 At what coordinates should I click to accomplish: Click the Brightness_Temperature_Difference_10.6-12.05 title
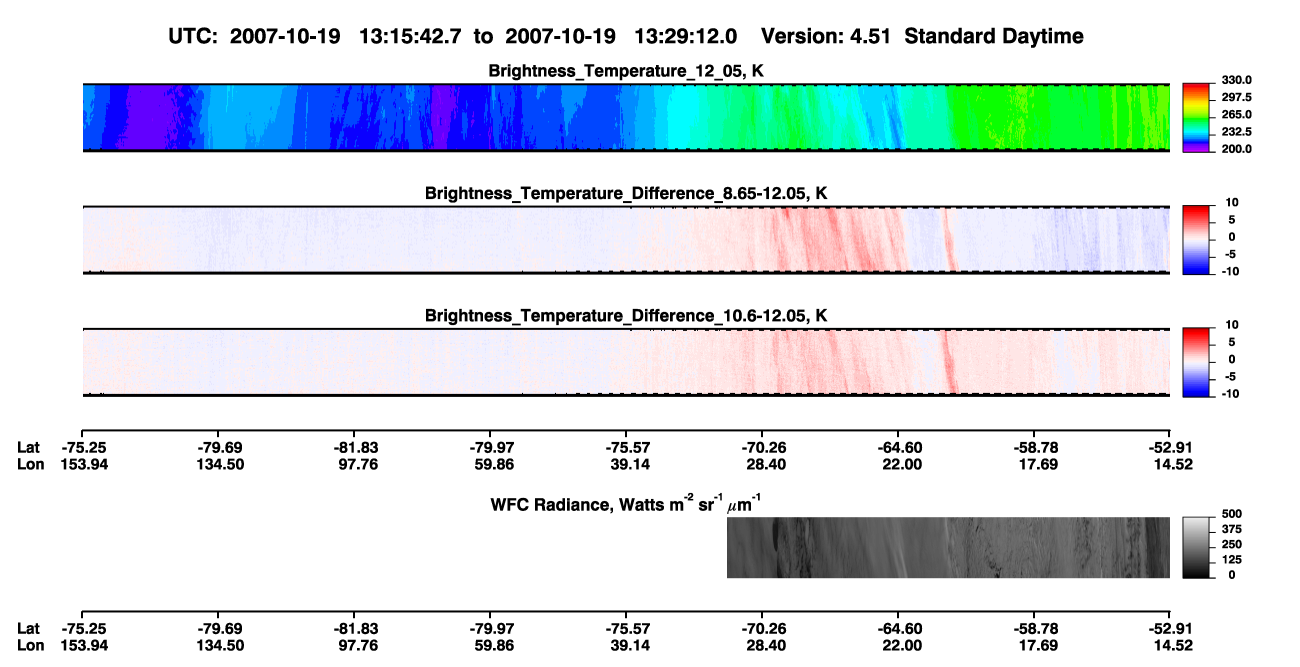(626, 316)
